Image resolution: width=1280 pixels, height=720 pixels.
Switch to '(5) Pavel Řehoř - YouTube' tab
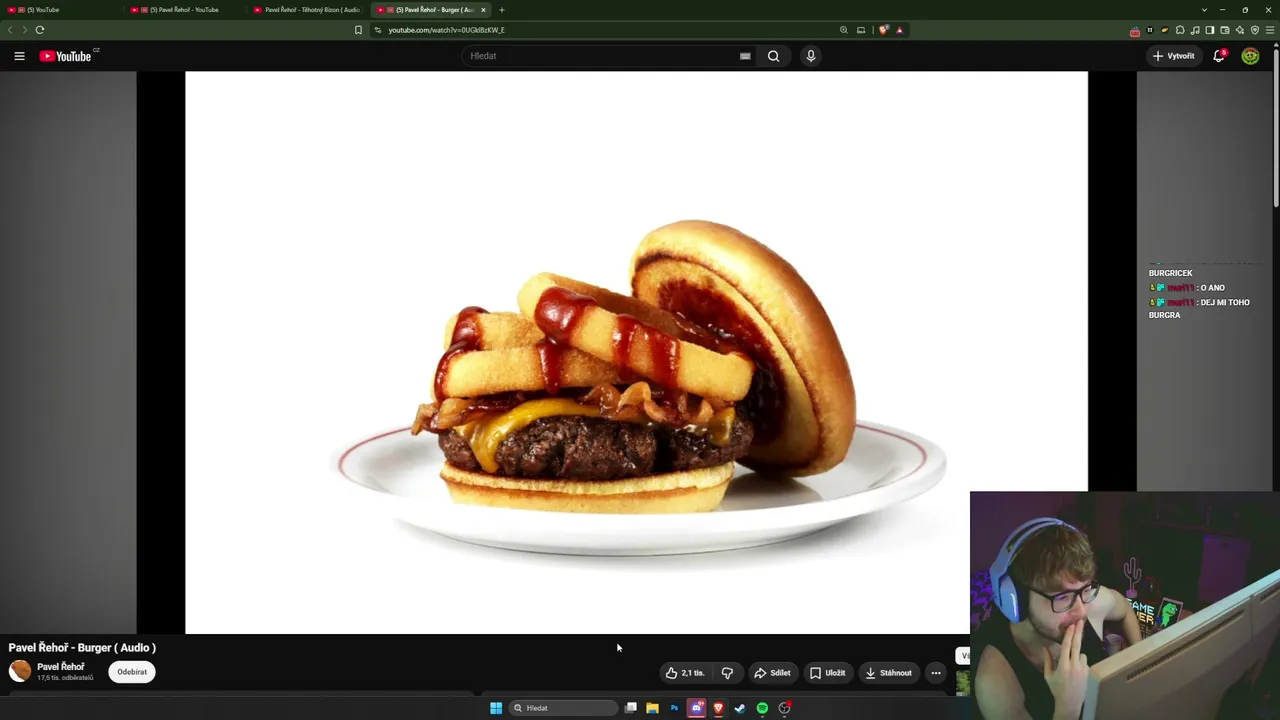(x=185, y=10)
